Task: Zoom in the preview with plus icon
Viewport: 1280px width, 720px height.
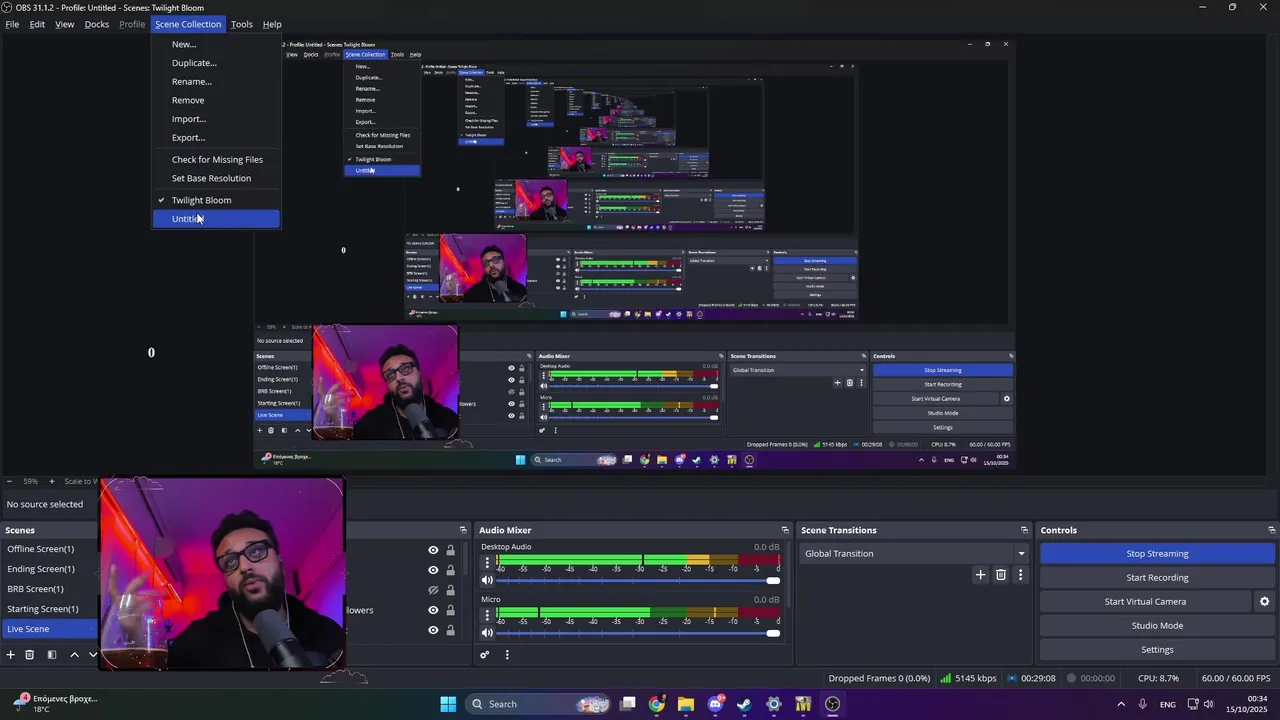Action: [x=52, y=482]
